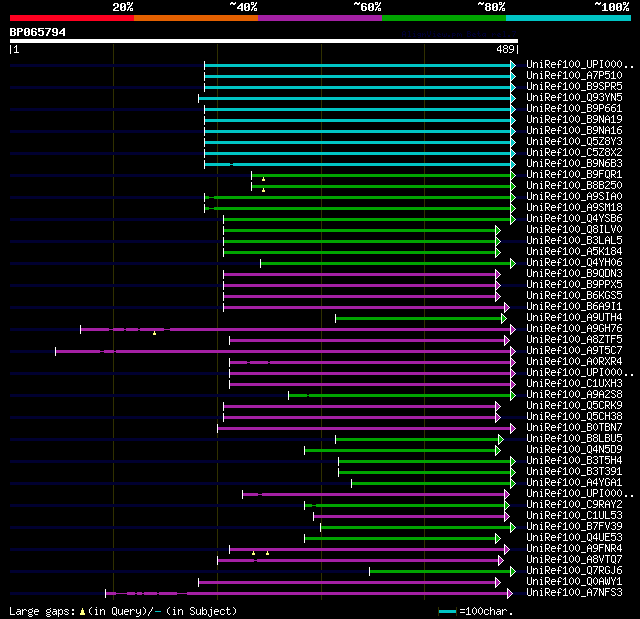The height and width of the screenshot is (619, 640).
Task: Select the UniRef100_Q5Z8Y3 label
Action: pyautogui.click(x=574, y=142)
